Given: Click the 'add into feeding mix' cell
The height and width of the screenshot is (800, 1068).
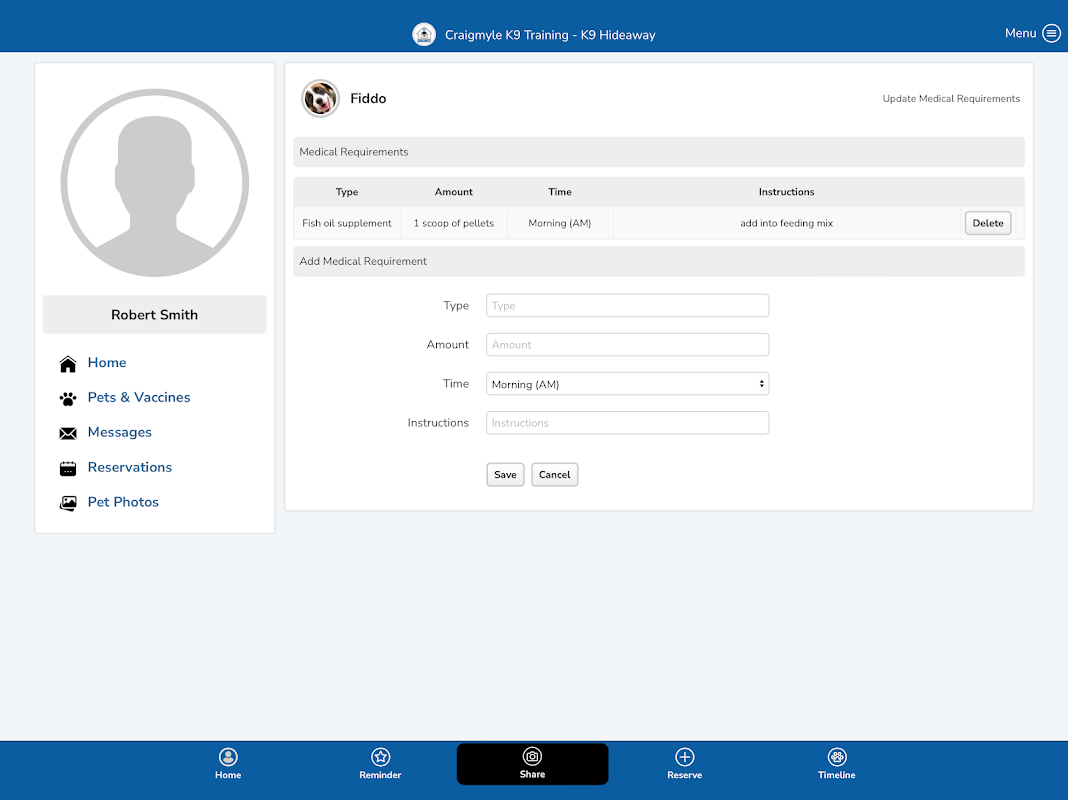Looking at the screenshot, I should click(x=787, y=223).
